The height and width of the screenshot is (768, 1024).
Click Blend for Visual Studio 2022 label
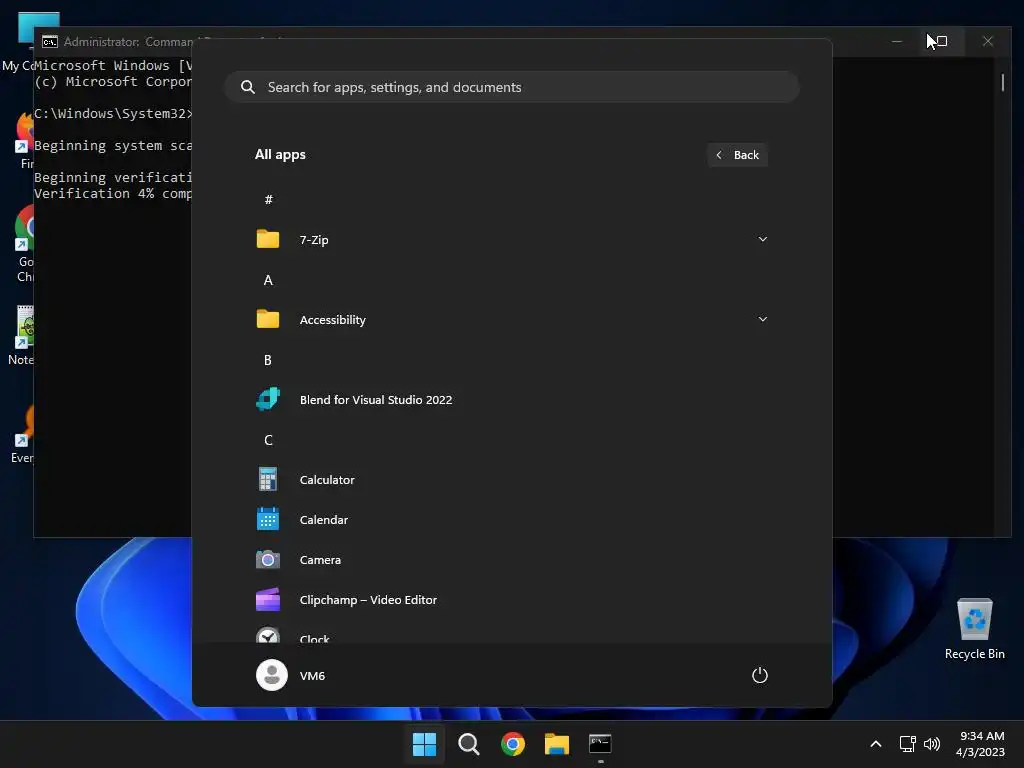[376, 400]
